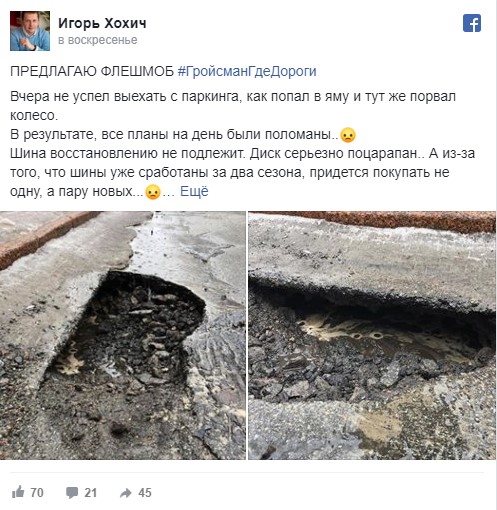
Task: Click the sad emoji after "поломаны.."
Action: point(348,135)
